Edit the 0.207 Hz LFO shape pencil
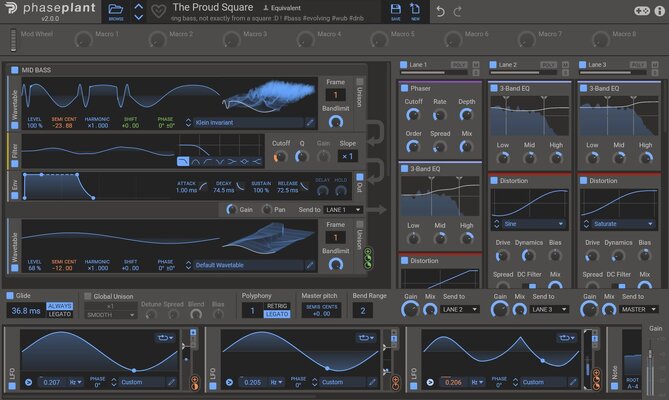The width and height of the screenshot is (669, 400). (x=172, y=382)
